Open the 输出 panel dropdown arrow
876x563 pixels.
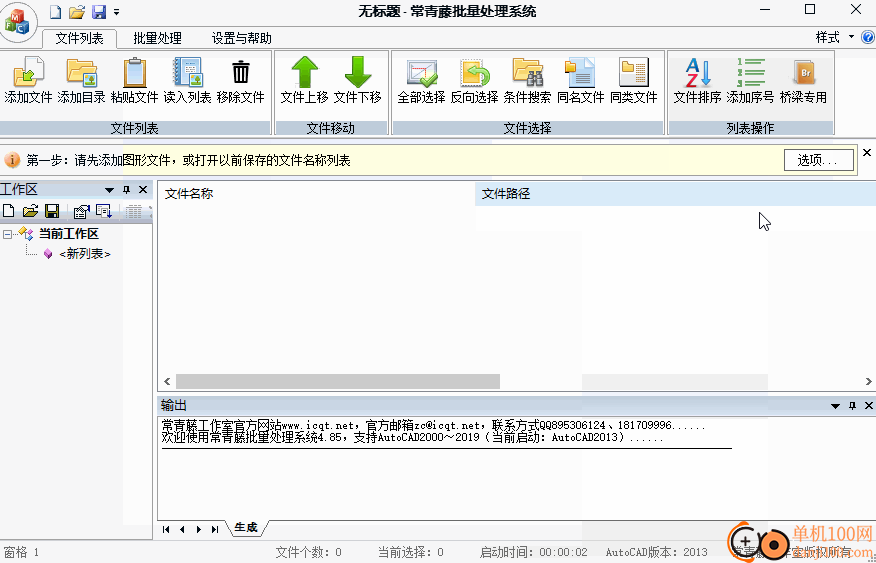pyautogui.click(x=835, y=406)
